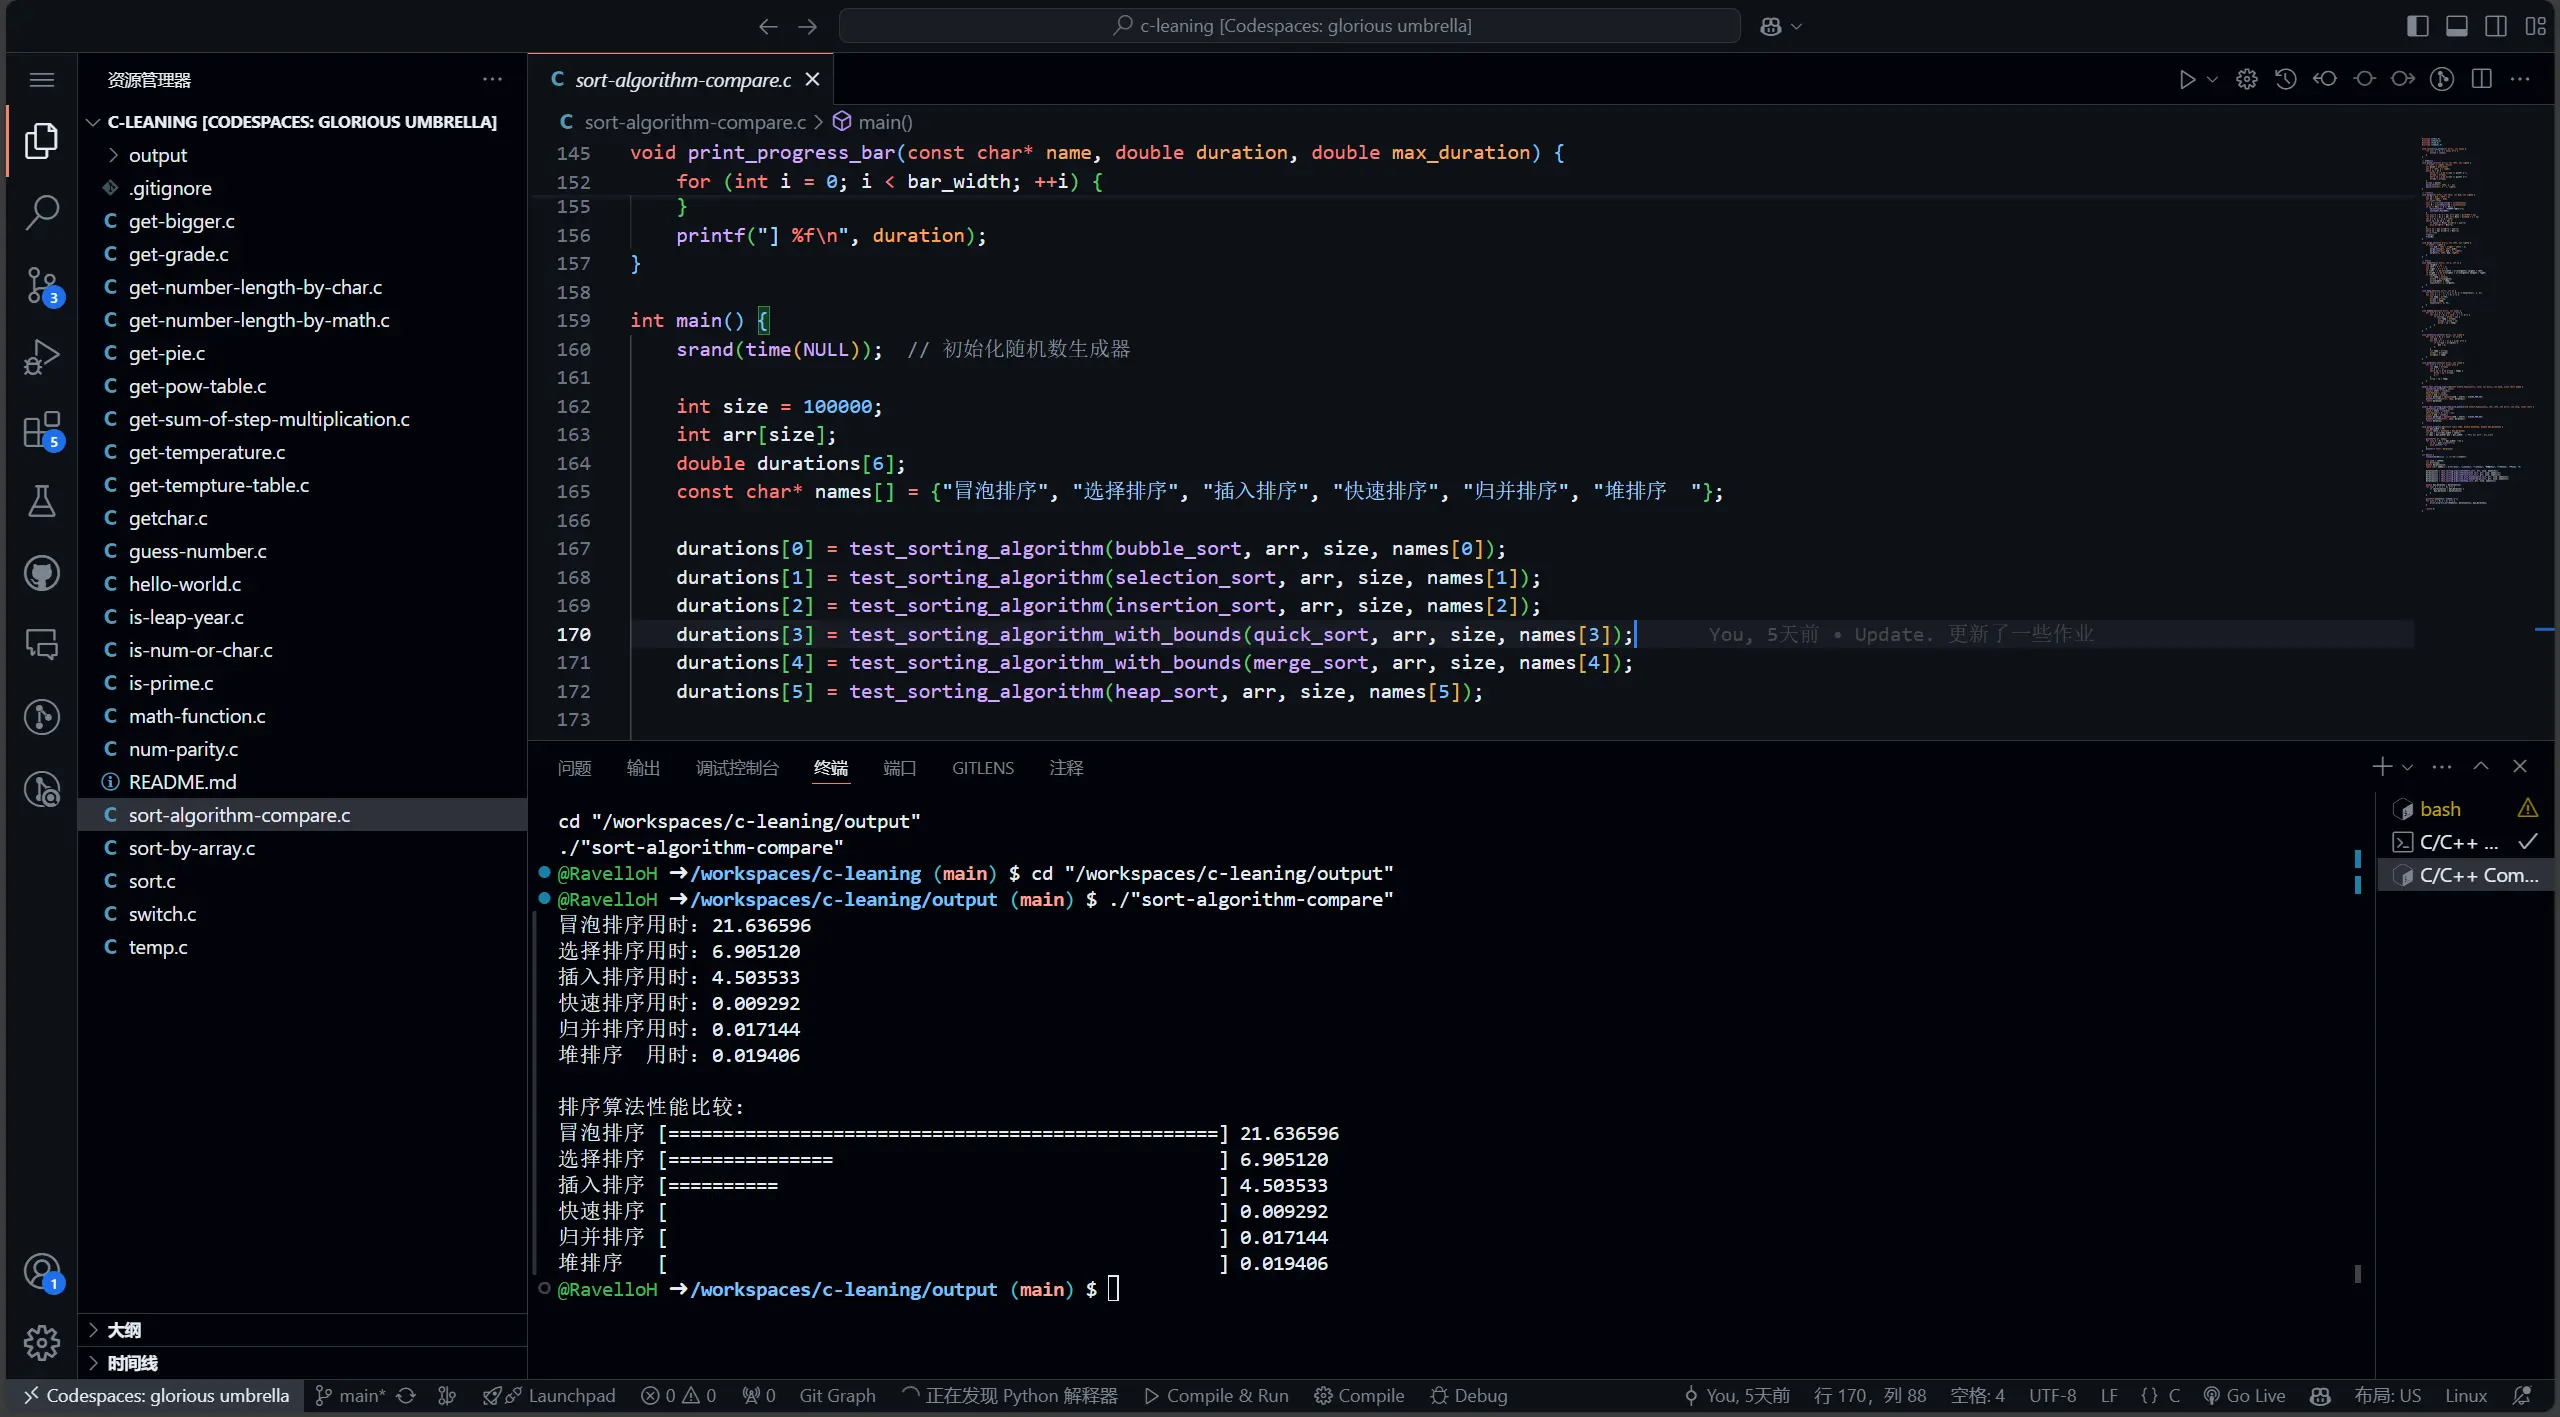Open the GitHub view in activity bar
The width and height of the screenshot is (2560, 1417).
(41, 573)
